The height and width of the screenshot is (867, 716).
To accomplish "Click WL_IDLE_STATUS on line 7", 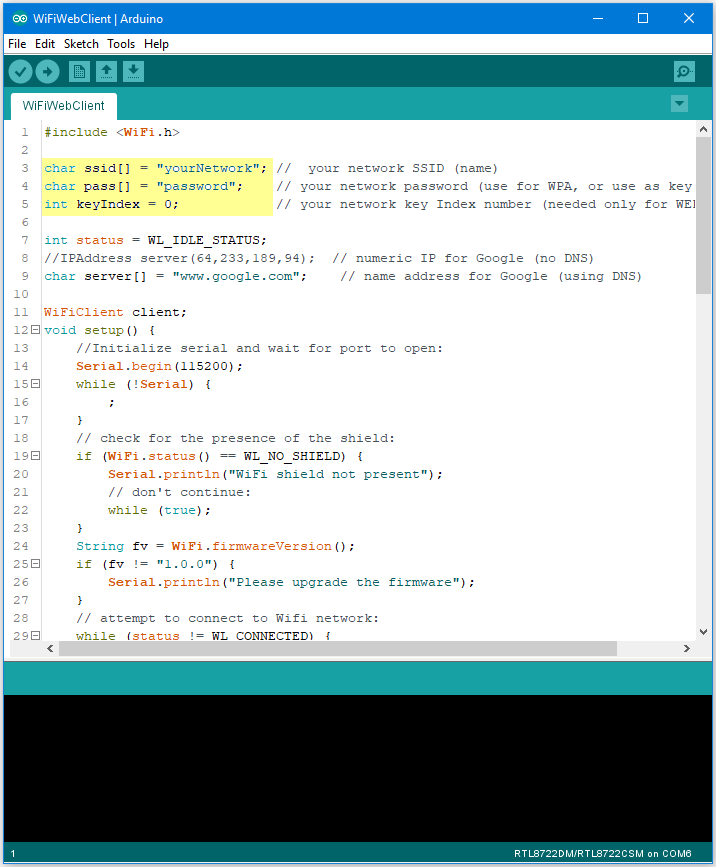I will 203,240.
